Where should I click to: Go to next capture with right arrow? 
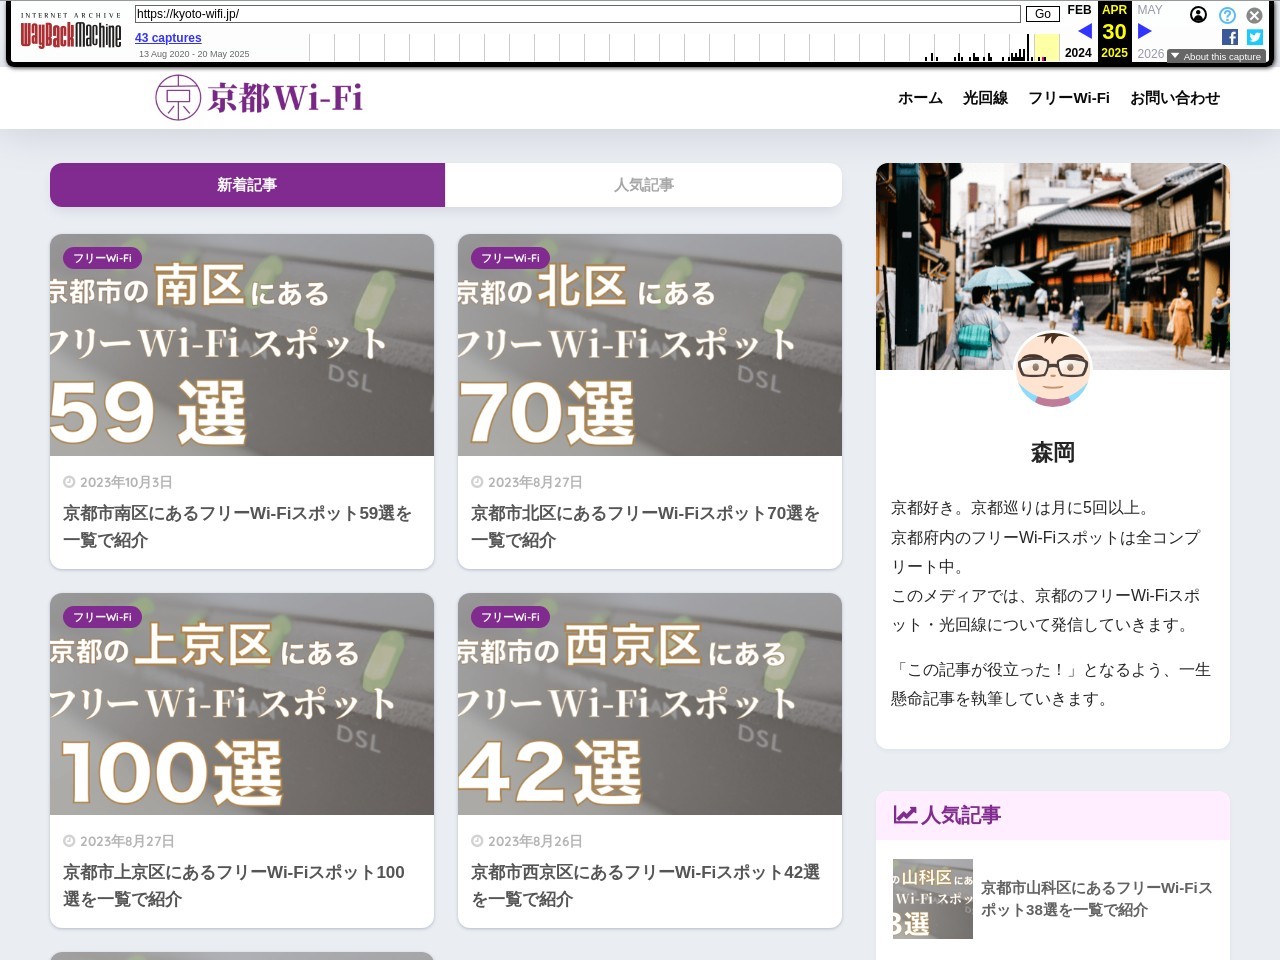coord(1145,31)
